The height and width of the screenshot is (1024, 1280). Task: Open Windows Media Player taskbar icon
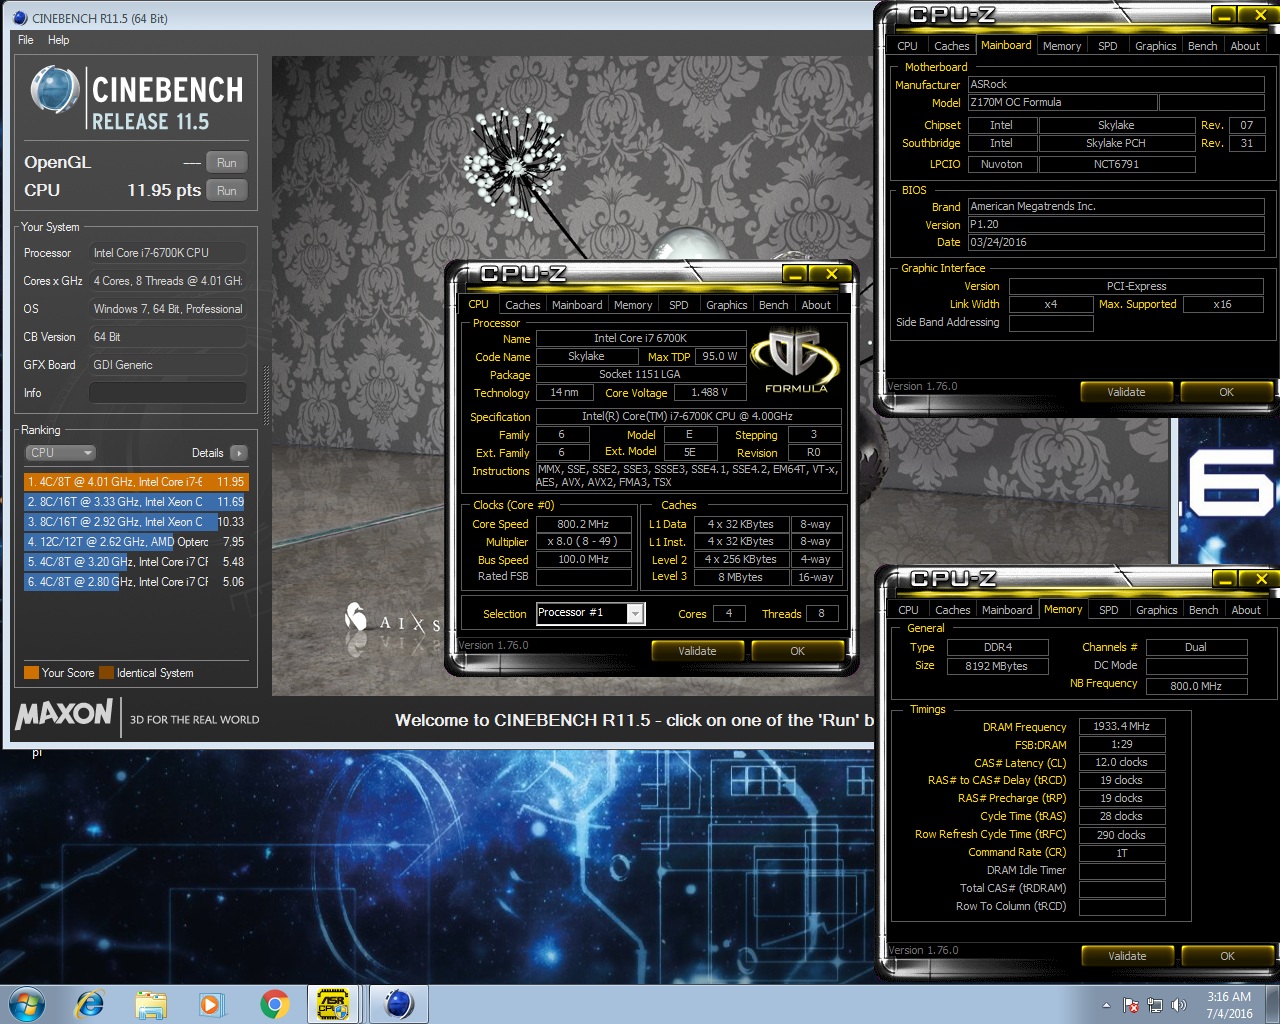point(212,1004)
